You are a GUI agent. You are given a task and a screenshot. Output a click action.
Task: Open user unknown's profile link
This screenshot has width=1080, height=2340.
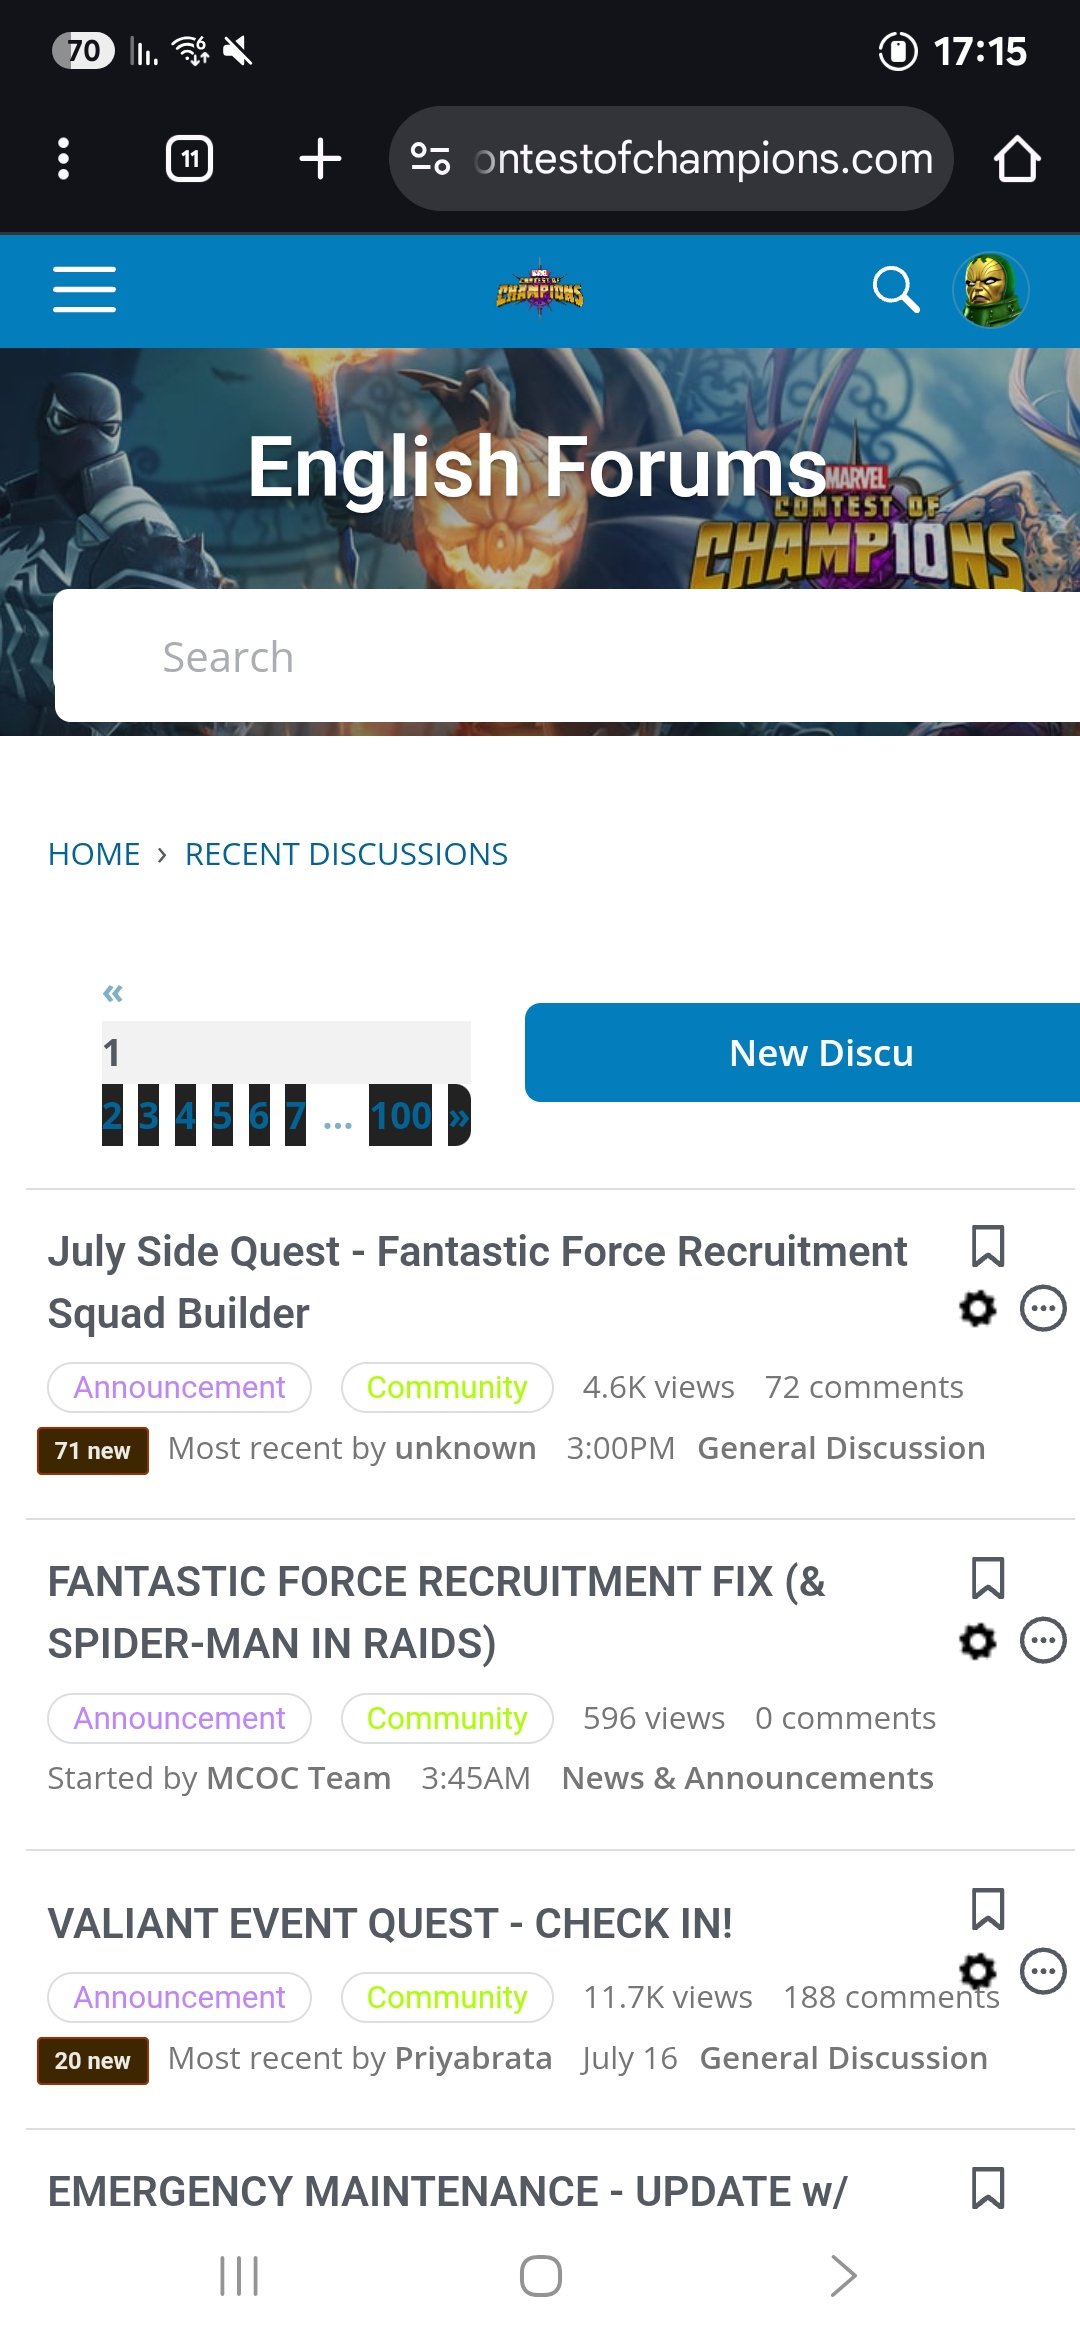click(x=465, y=1448)
